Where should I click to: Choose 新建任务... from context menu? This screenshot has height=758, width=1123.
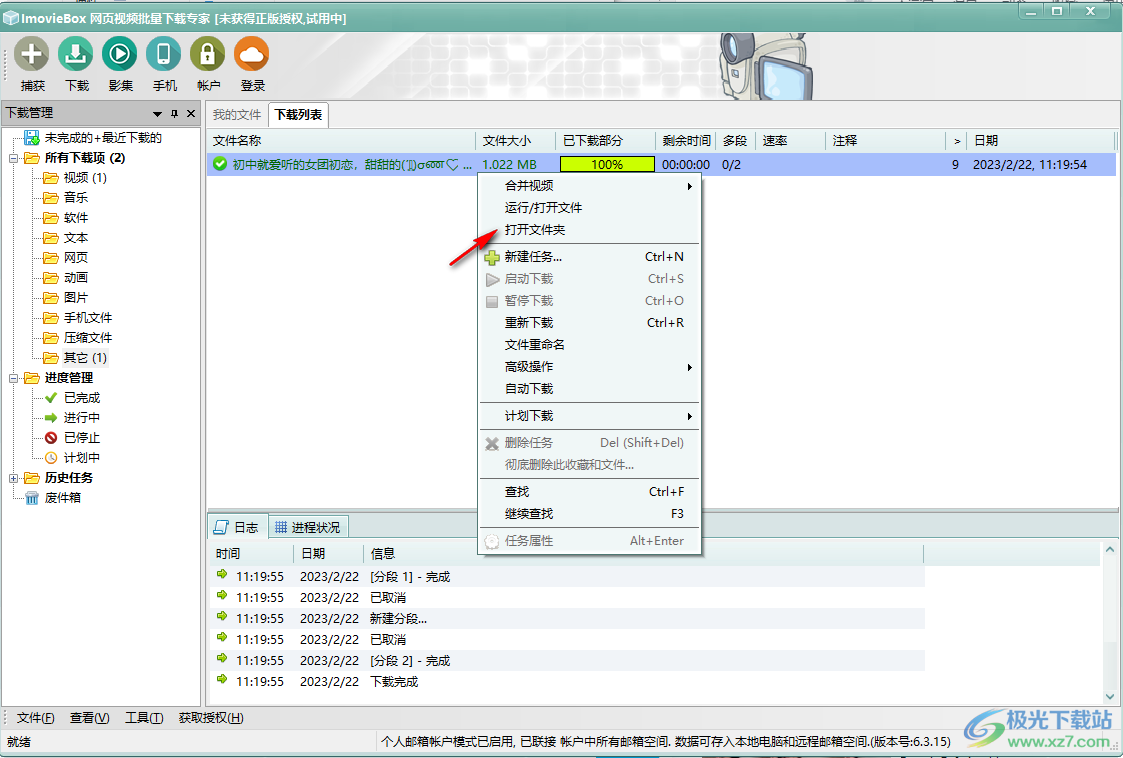(x=589, y=256)
